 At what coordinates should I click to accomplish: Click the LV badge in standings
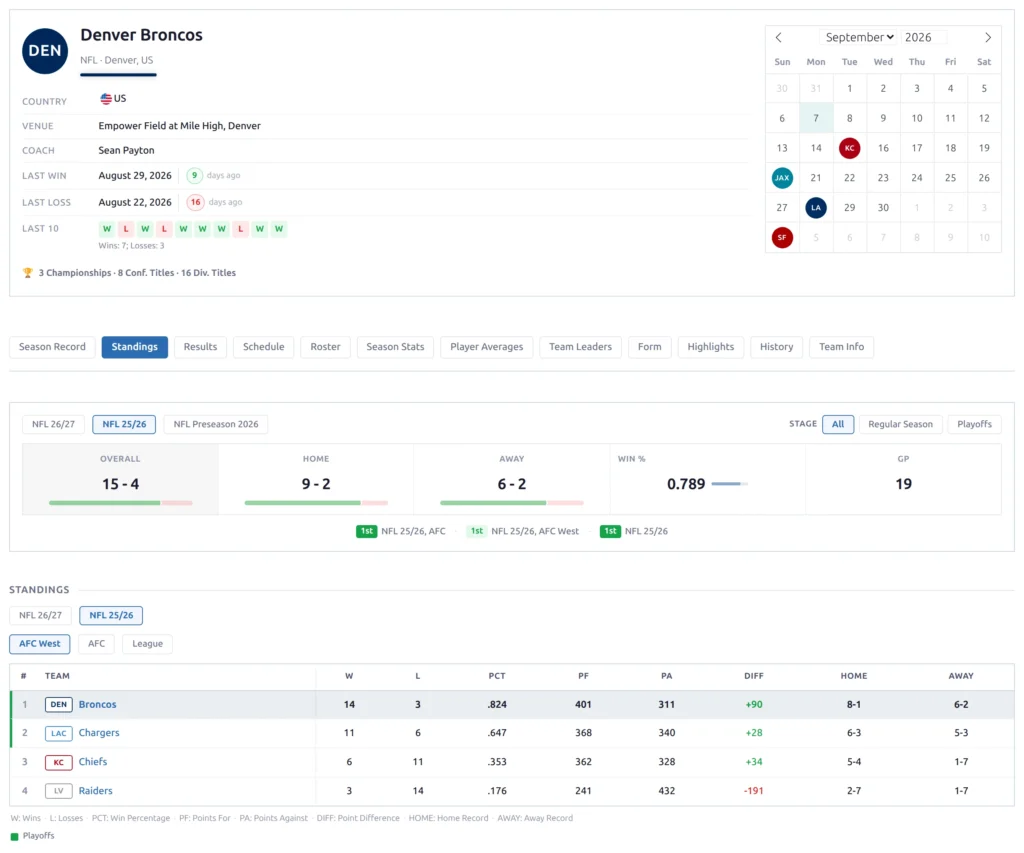[59, 791]
